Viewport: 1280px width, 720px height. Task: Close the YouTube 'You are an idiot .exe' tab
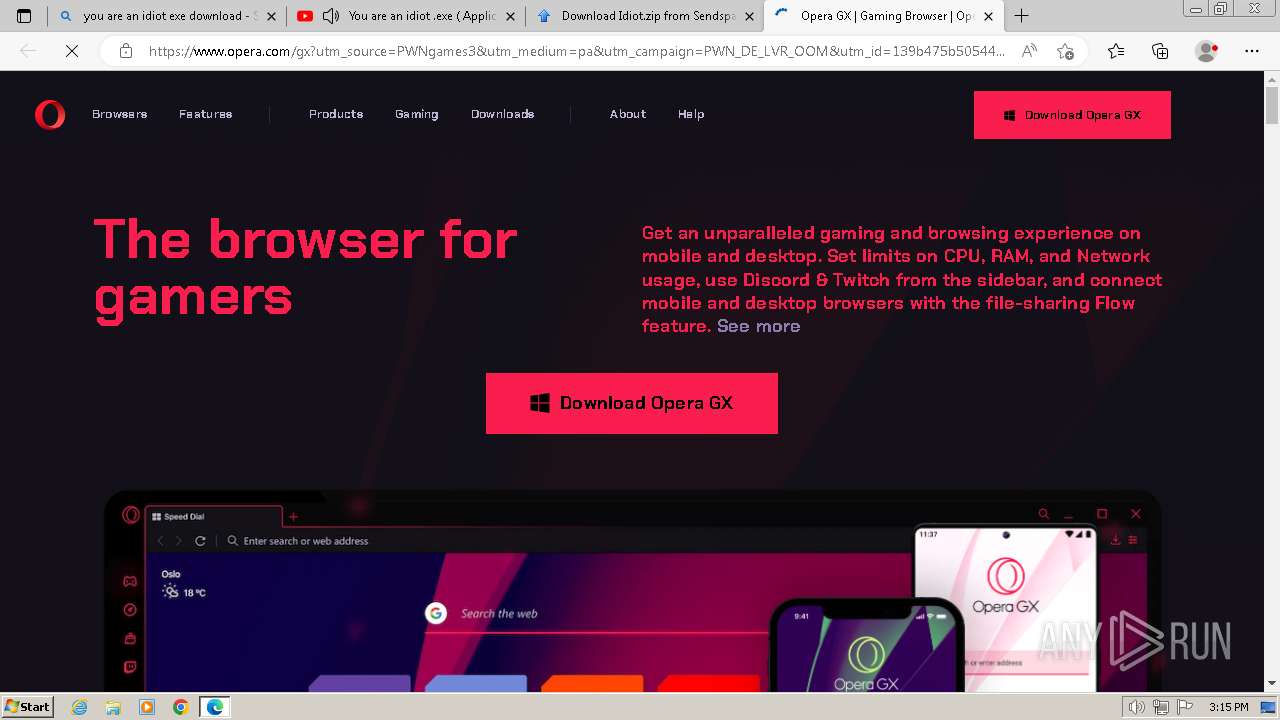511,16
